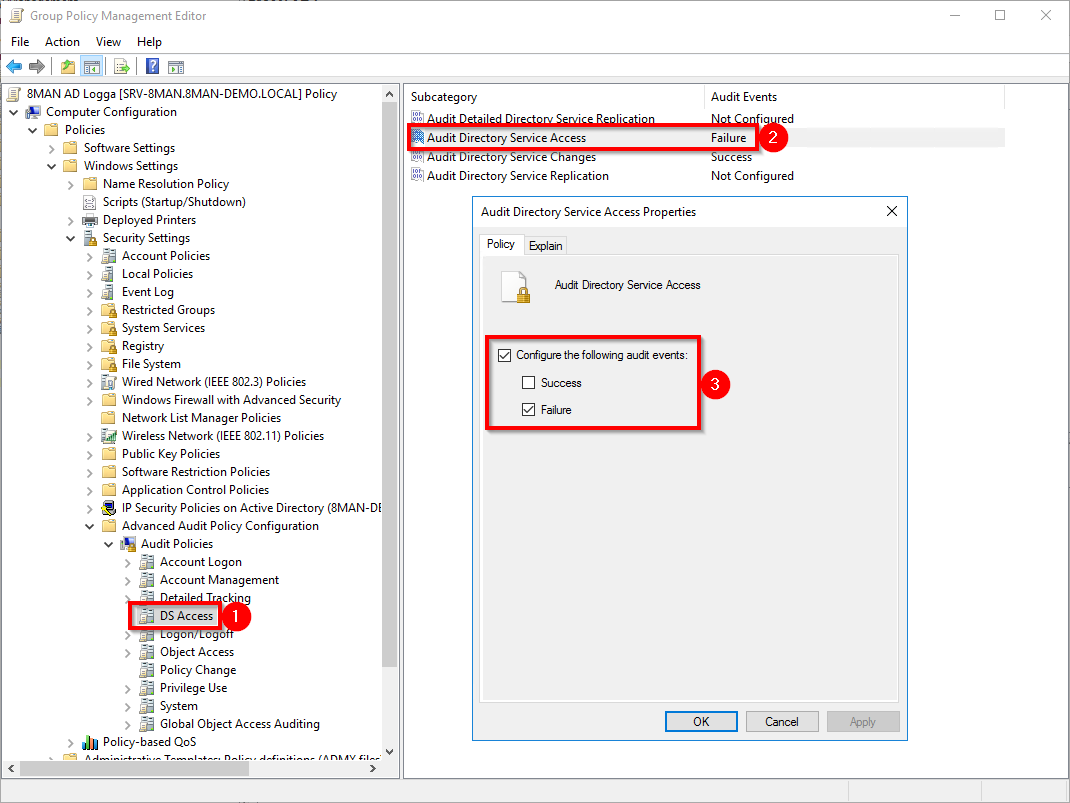Enable the Success audit checkbox
The height and width of the screenshot is (803, 1070).
pyautogui.click(x=528, y=383)
